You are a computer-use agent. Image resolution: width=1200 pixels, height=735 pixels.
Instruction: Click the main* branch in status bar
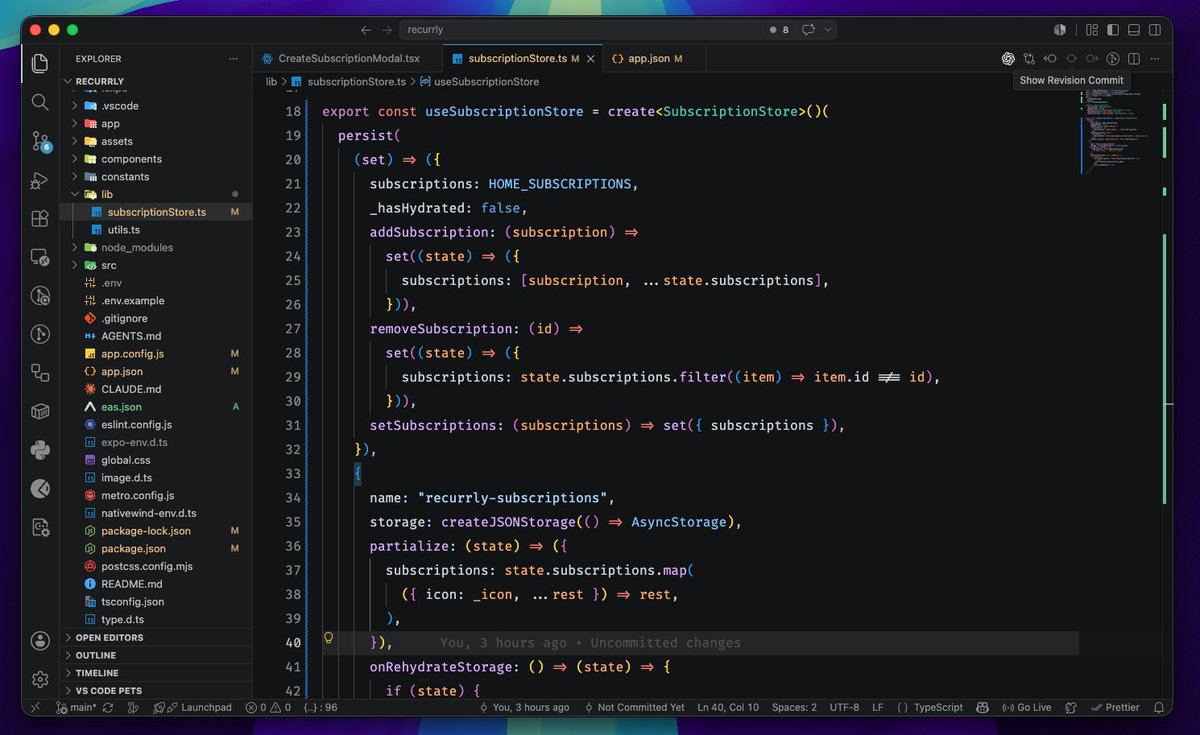click(x=77, y=707)
